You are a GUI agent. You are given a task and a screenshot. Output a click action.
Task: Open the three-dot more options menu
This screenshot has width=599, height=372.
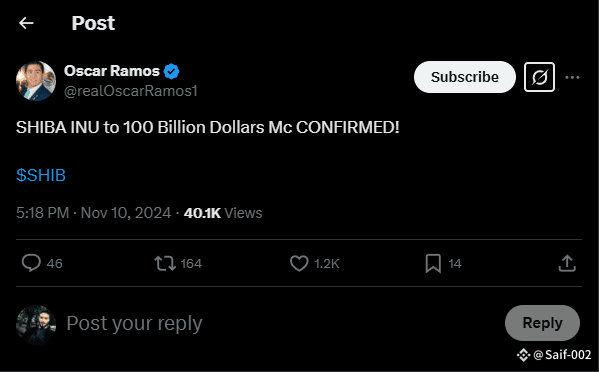click(x=572, y=78)
